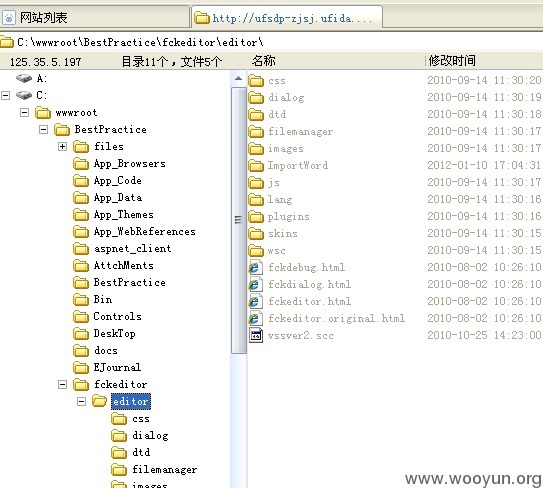Click the ImportWord folder icon

pyautogui.click(x=256, y=166)
